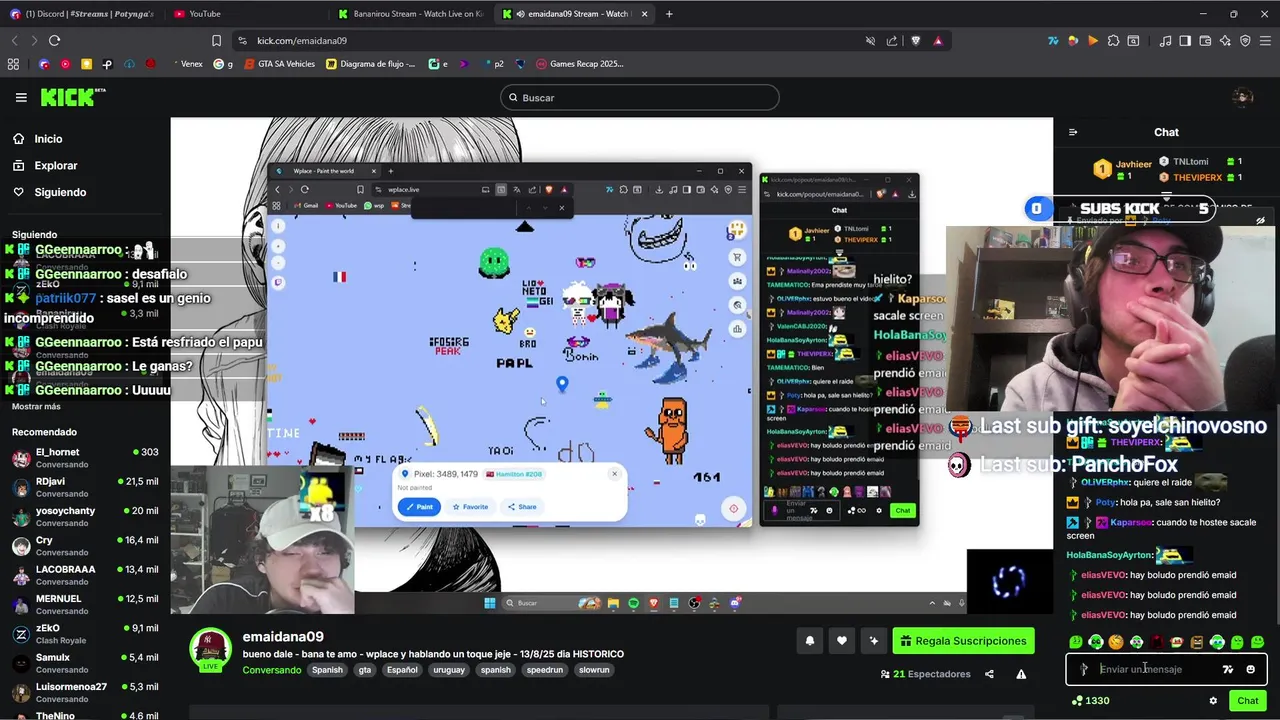Click the muted-tab audio icon in address bar
Image resolution: width=1280 pixels, height=720 pixels.
pos(870,40)
